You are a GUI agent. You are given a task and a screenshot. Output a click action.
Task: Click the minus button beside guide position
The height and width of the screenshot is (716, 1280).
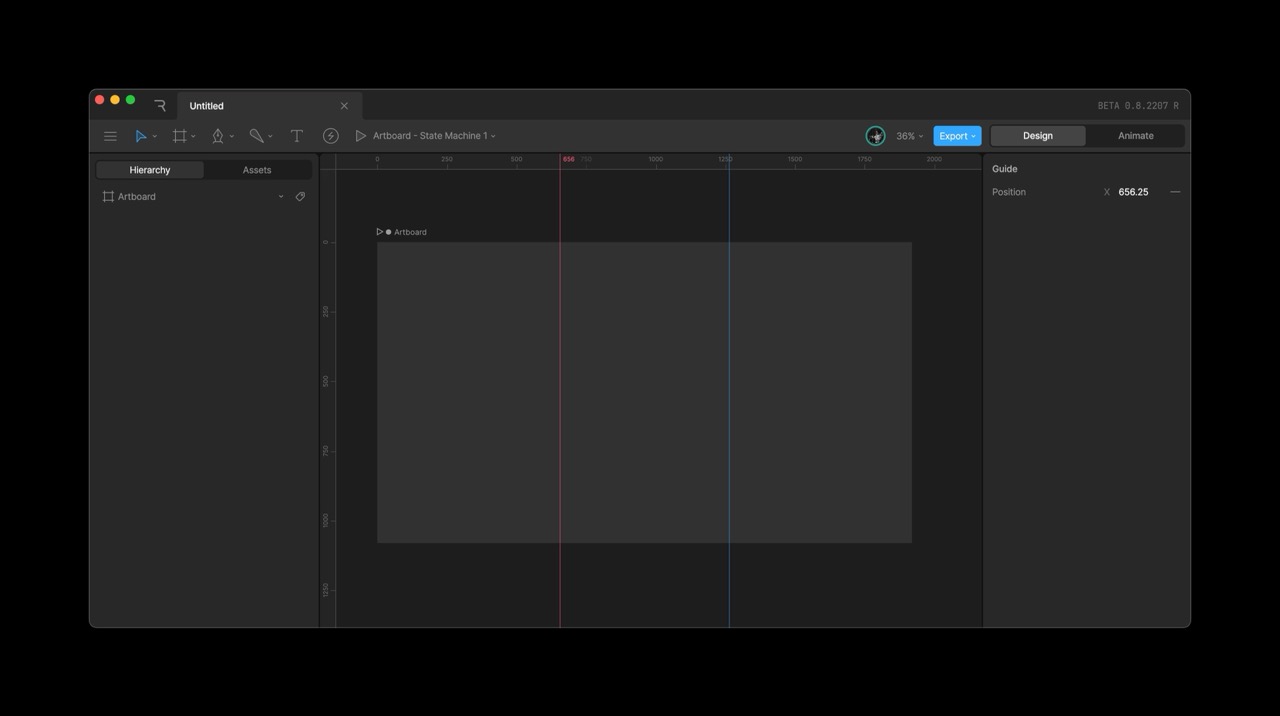point(1175,192)
